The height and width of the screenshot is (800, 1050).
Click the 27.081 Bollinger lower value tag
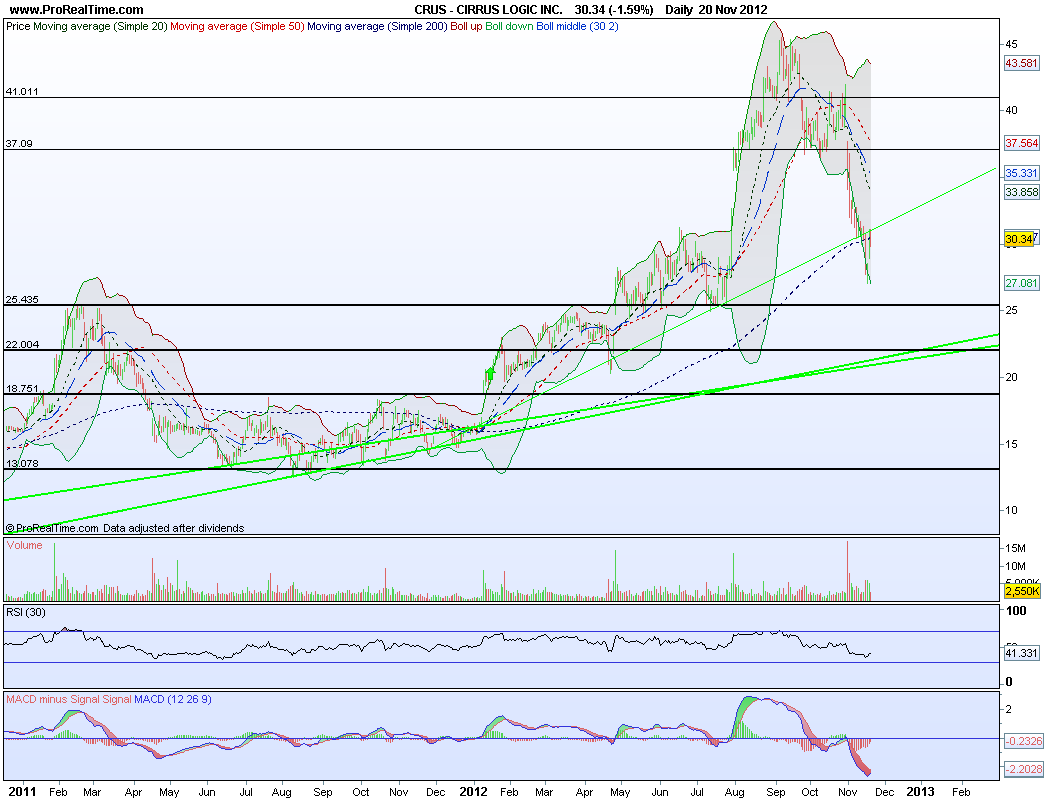[1022, 283]
